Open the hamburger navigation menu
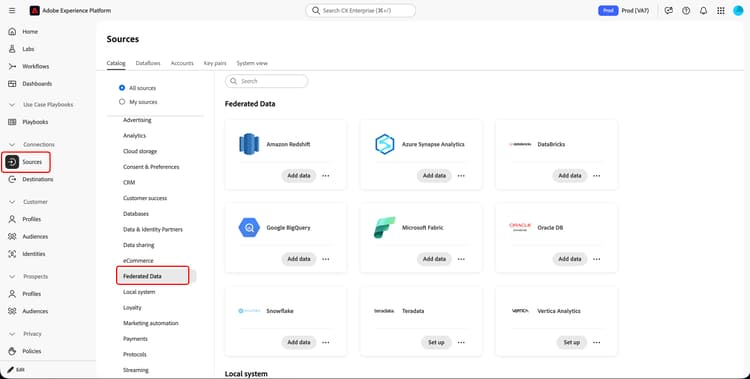Viewport: 750px width, 379px height. coord(12,11)
